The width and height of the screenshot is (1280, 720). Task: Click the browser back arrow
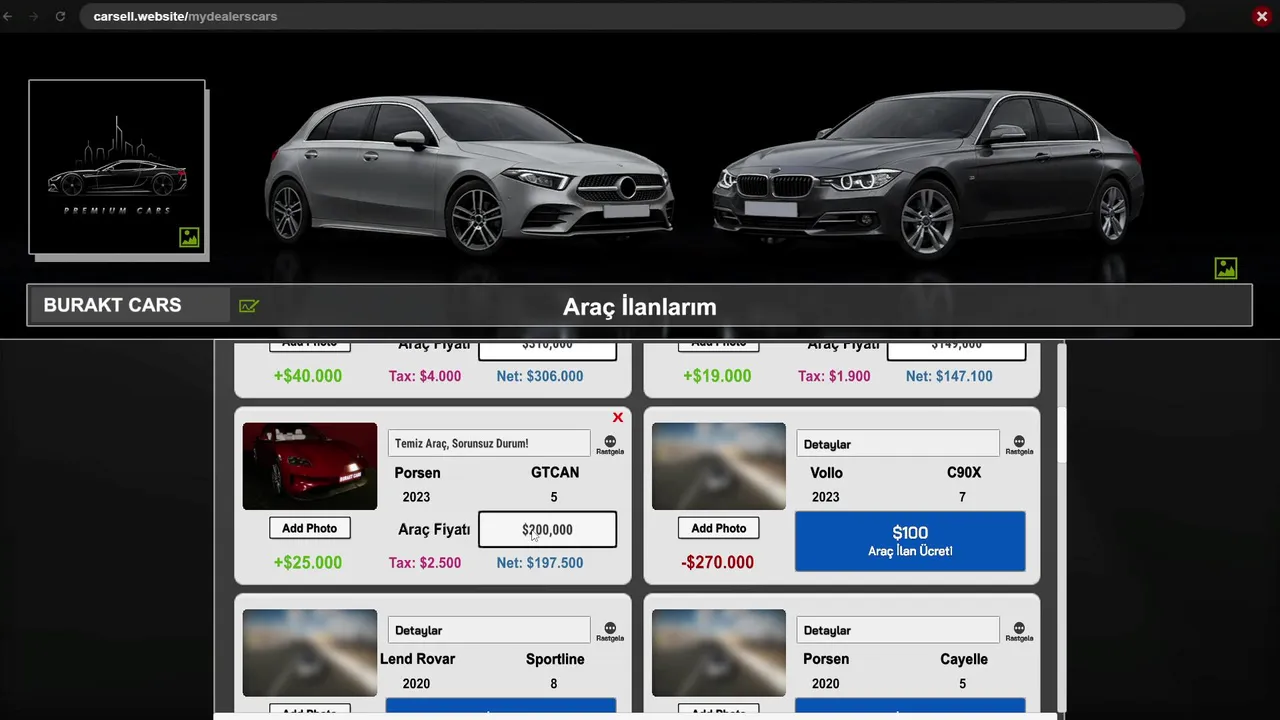click(8, 16)
